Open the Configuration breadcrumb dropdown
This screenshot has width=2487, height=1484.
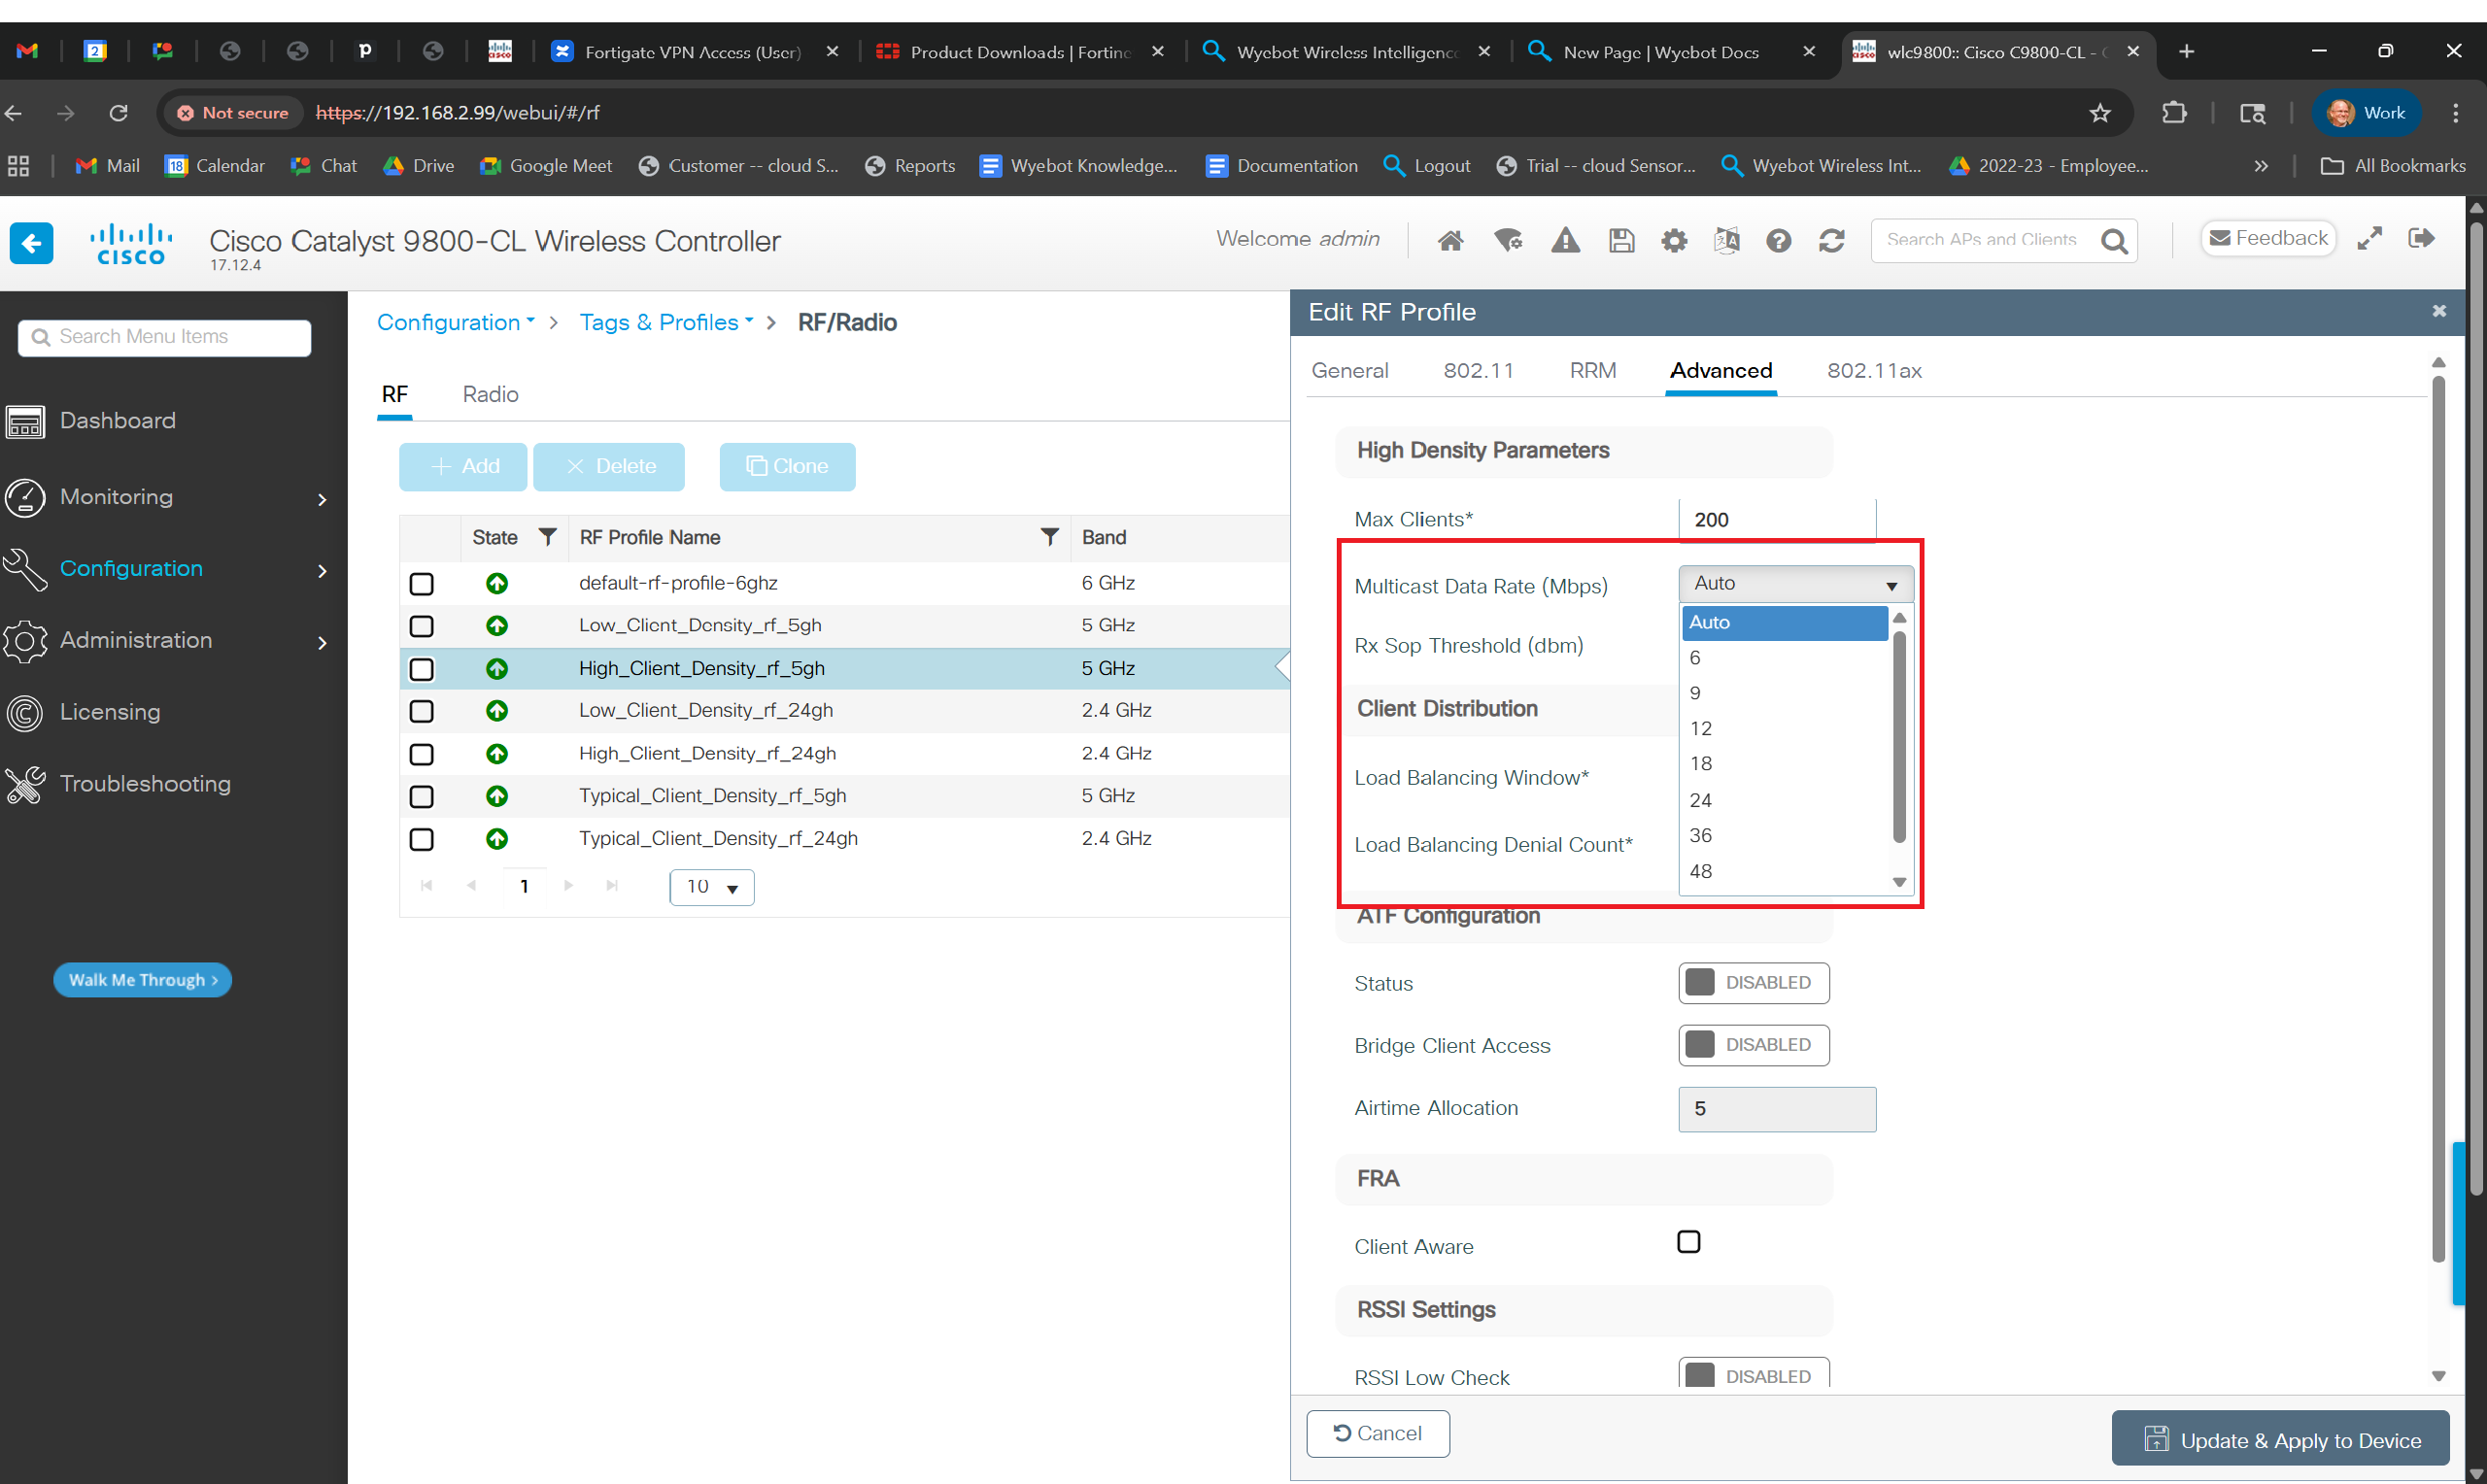click(x=456, y=322)
